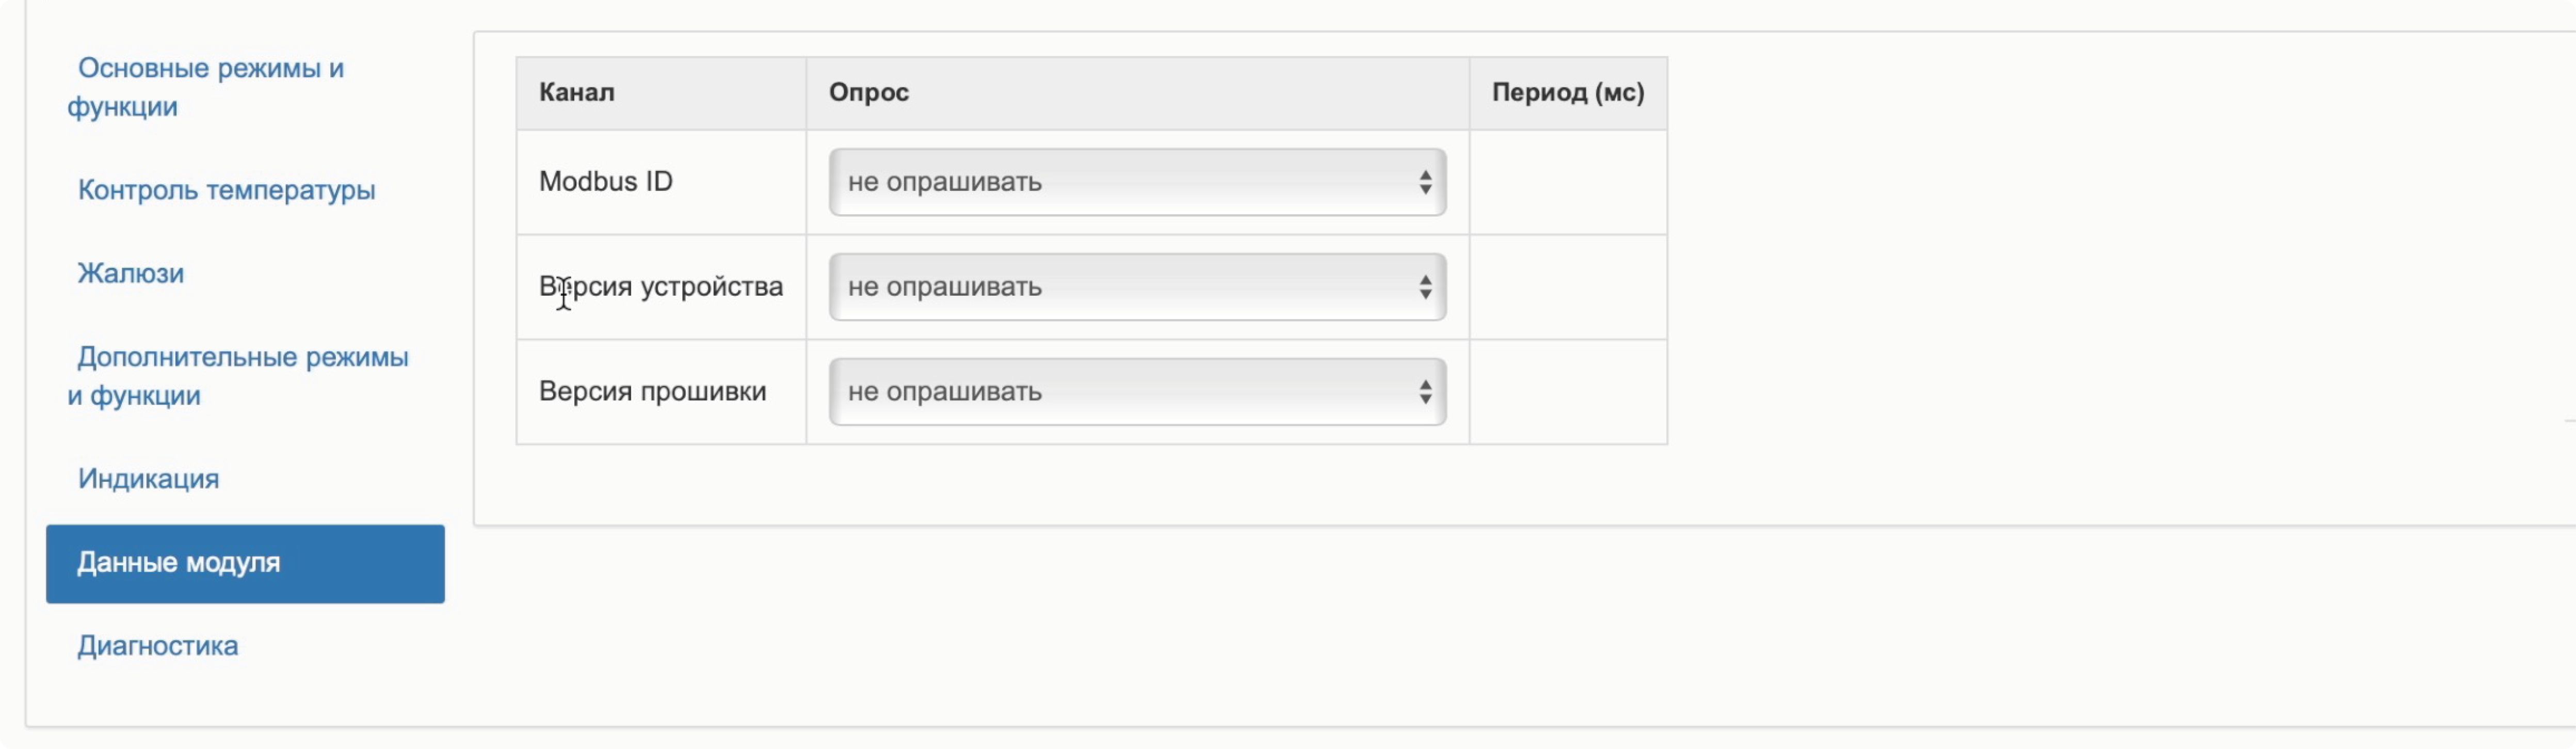Click the empty period cell for Версия прошивки
The width and height of the screenshot is (2576, 749).
[1567, 392]
